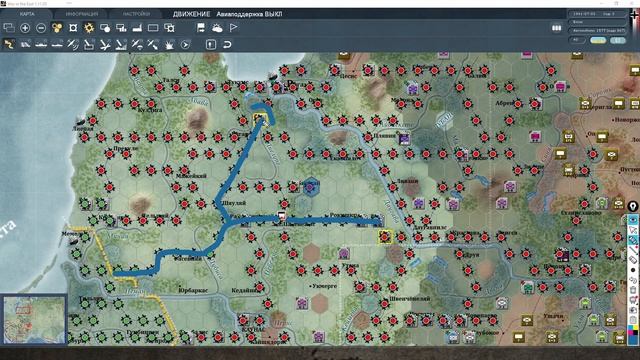Click the end-turn cross emblem in the top-right corner
This screenshot has height=360, width=640.
pos(635,15)
